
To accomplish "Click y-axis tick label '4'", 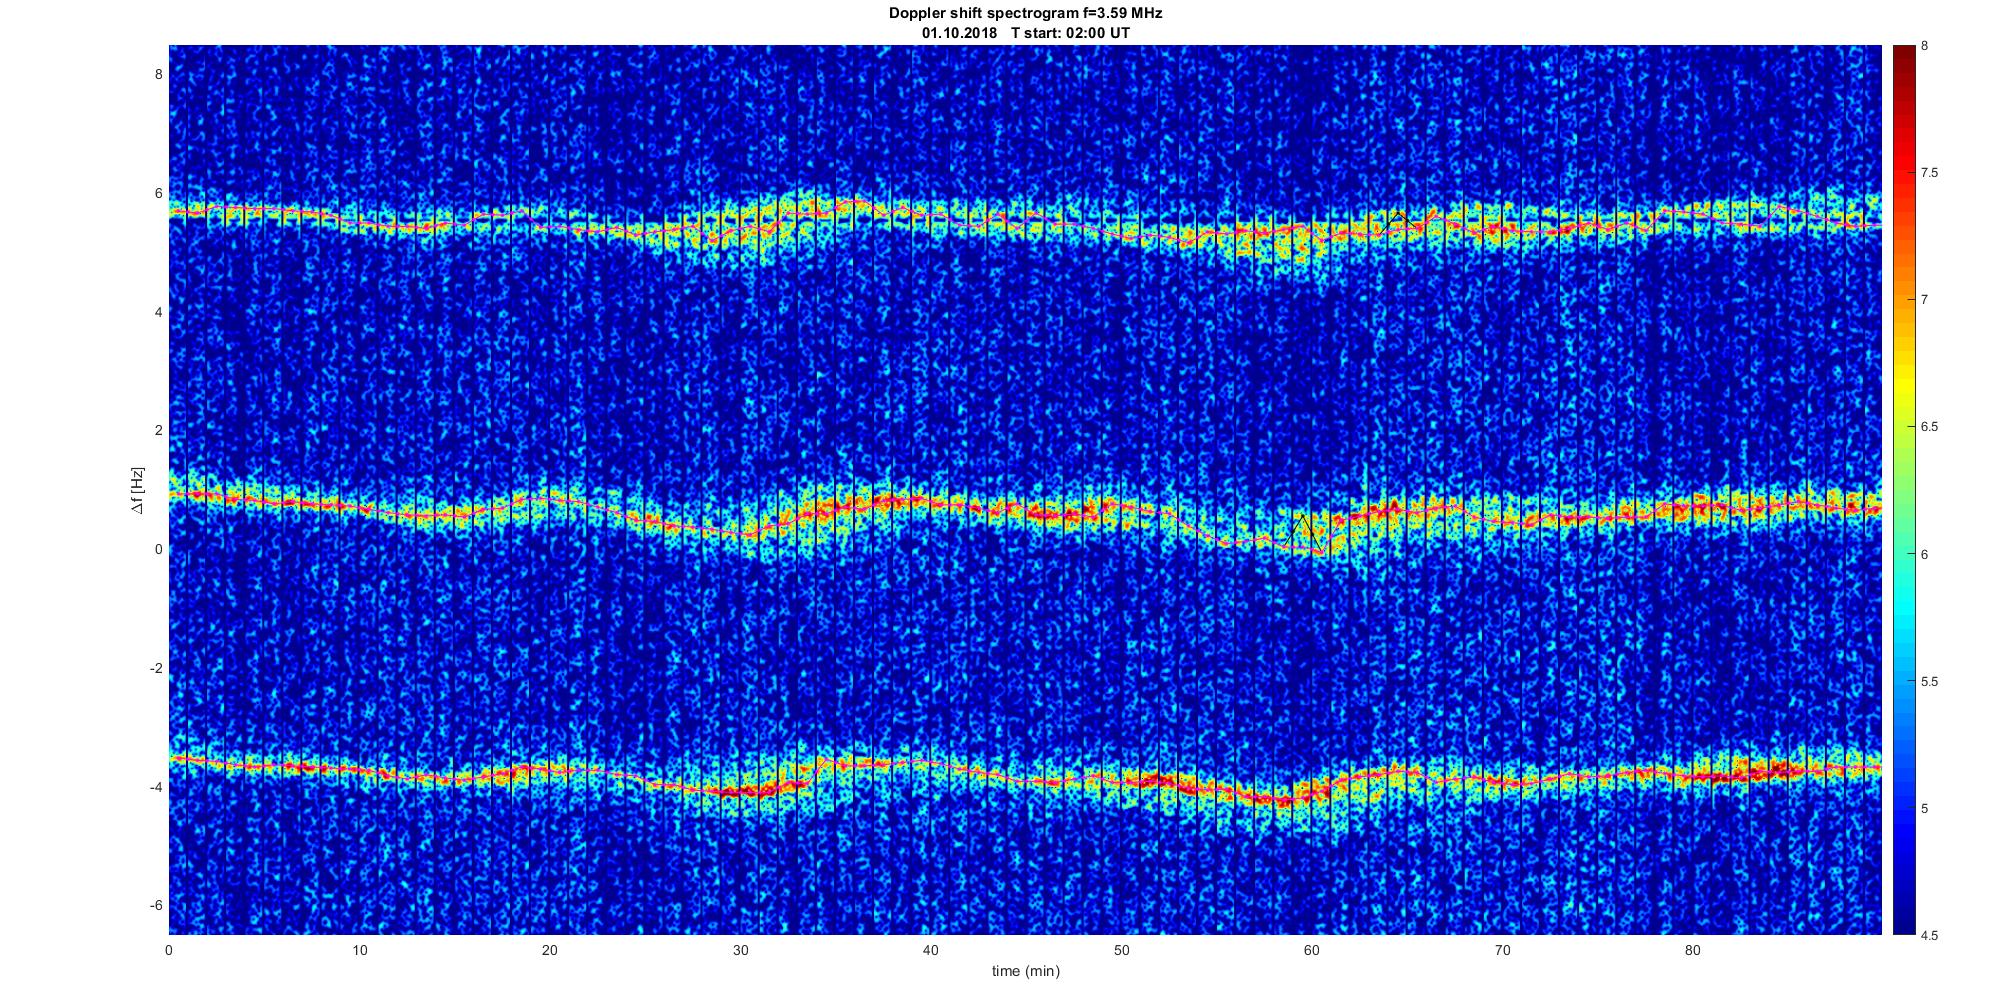I will tap(158, 312).
